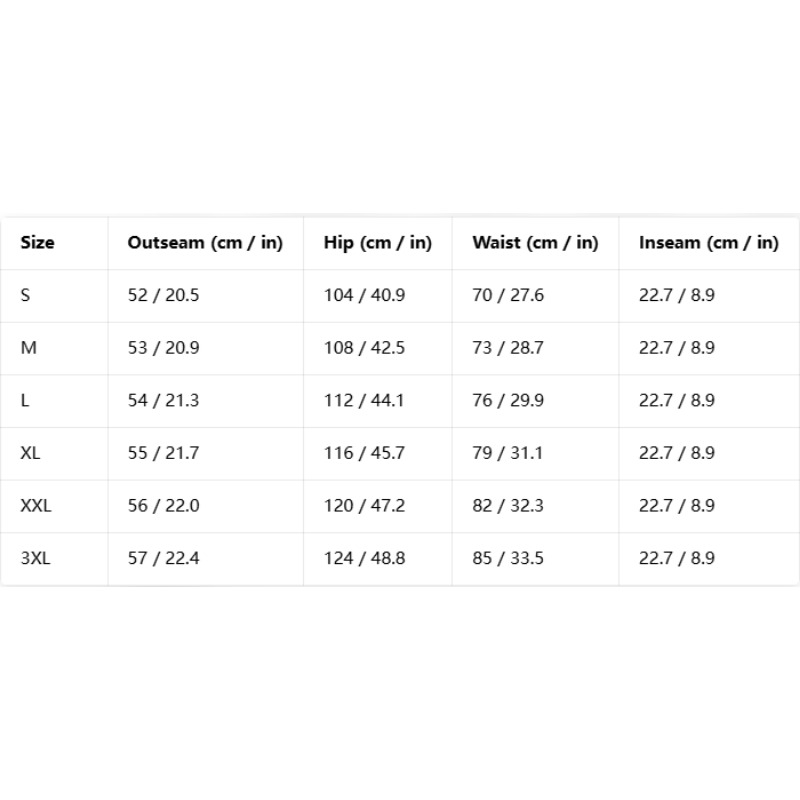The image size is (800, 800).
Task: Click the size M row label
Action: pos(29,347)
